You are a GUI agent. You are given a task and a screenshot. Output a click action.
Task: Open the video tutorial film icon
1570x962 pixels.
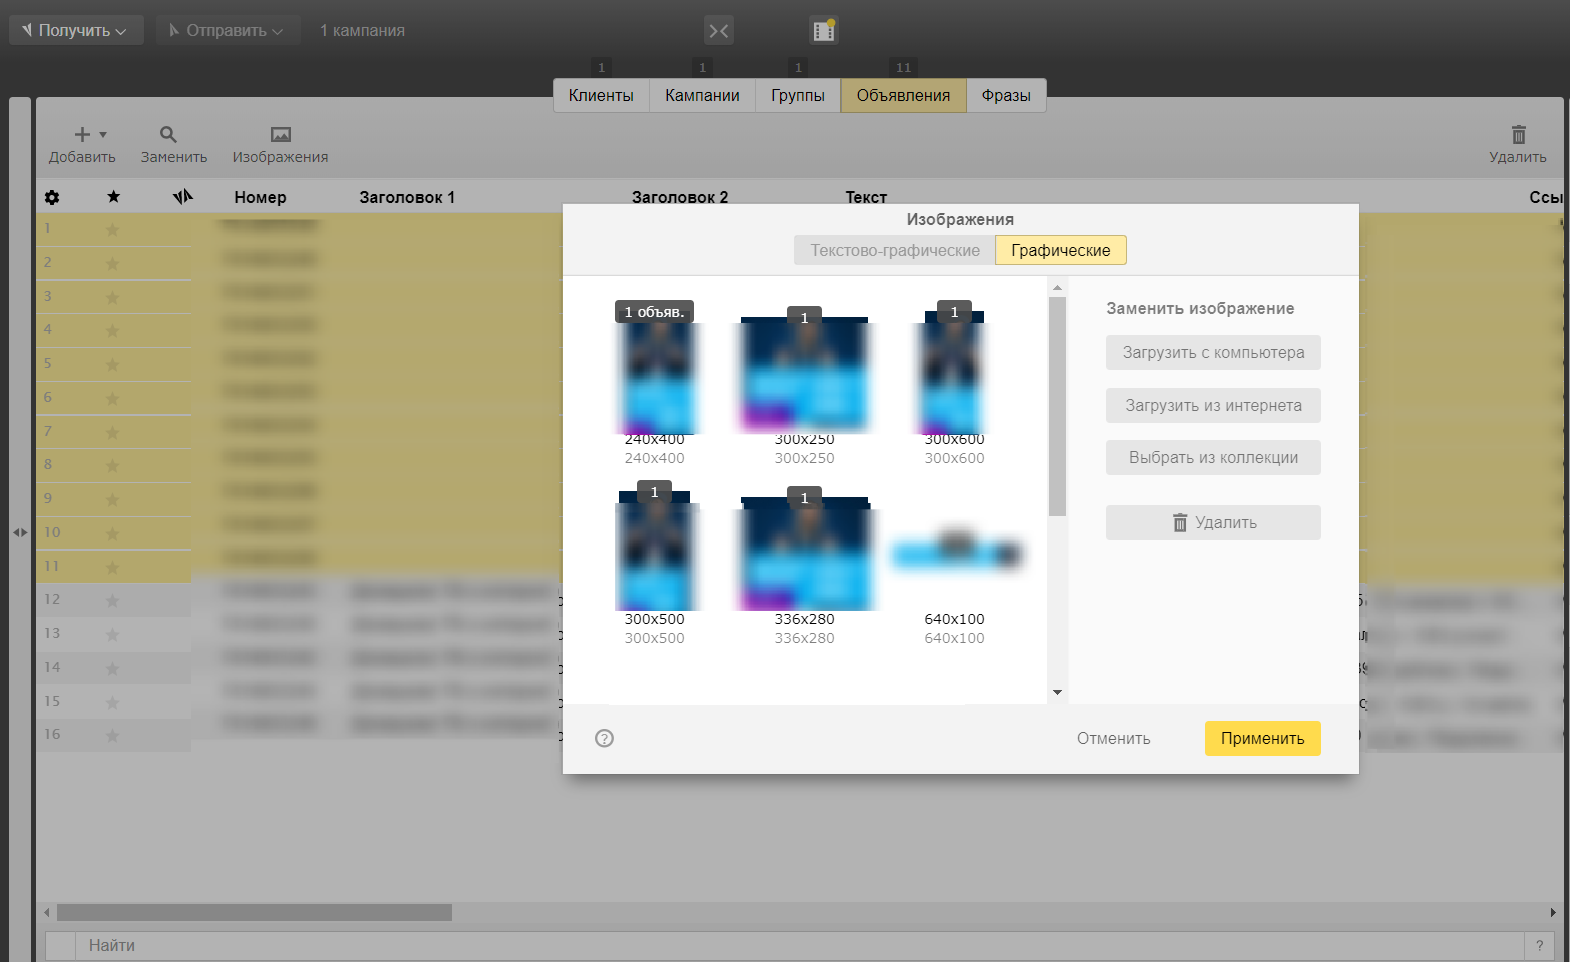click(823, 31)
